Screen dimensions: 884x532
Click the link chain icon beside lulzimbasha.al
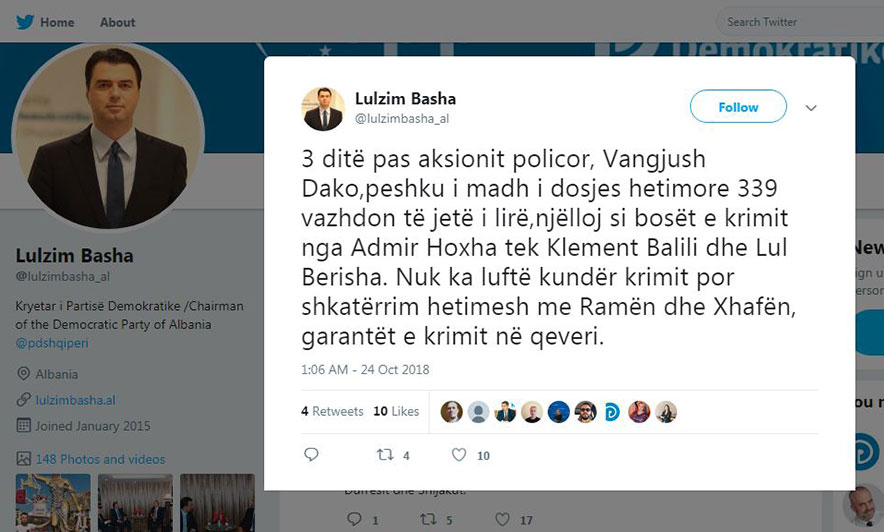[x=23, y=400]
